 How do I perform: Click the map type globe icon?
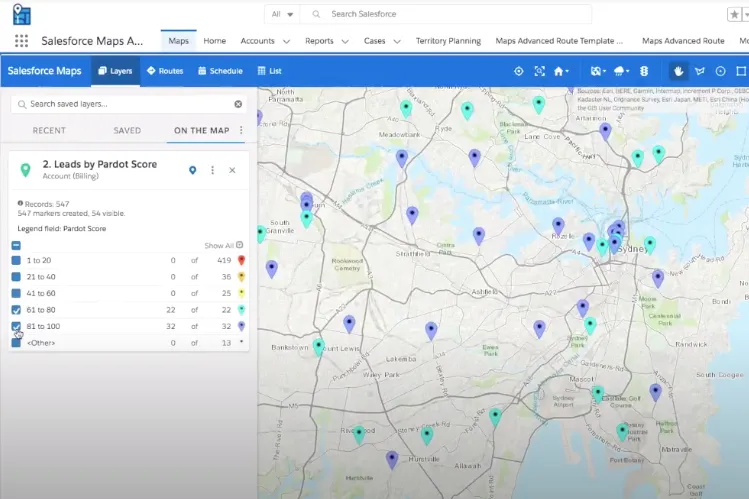595,71
